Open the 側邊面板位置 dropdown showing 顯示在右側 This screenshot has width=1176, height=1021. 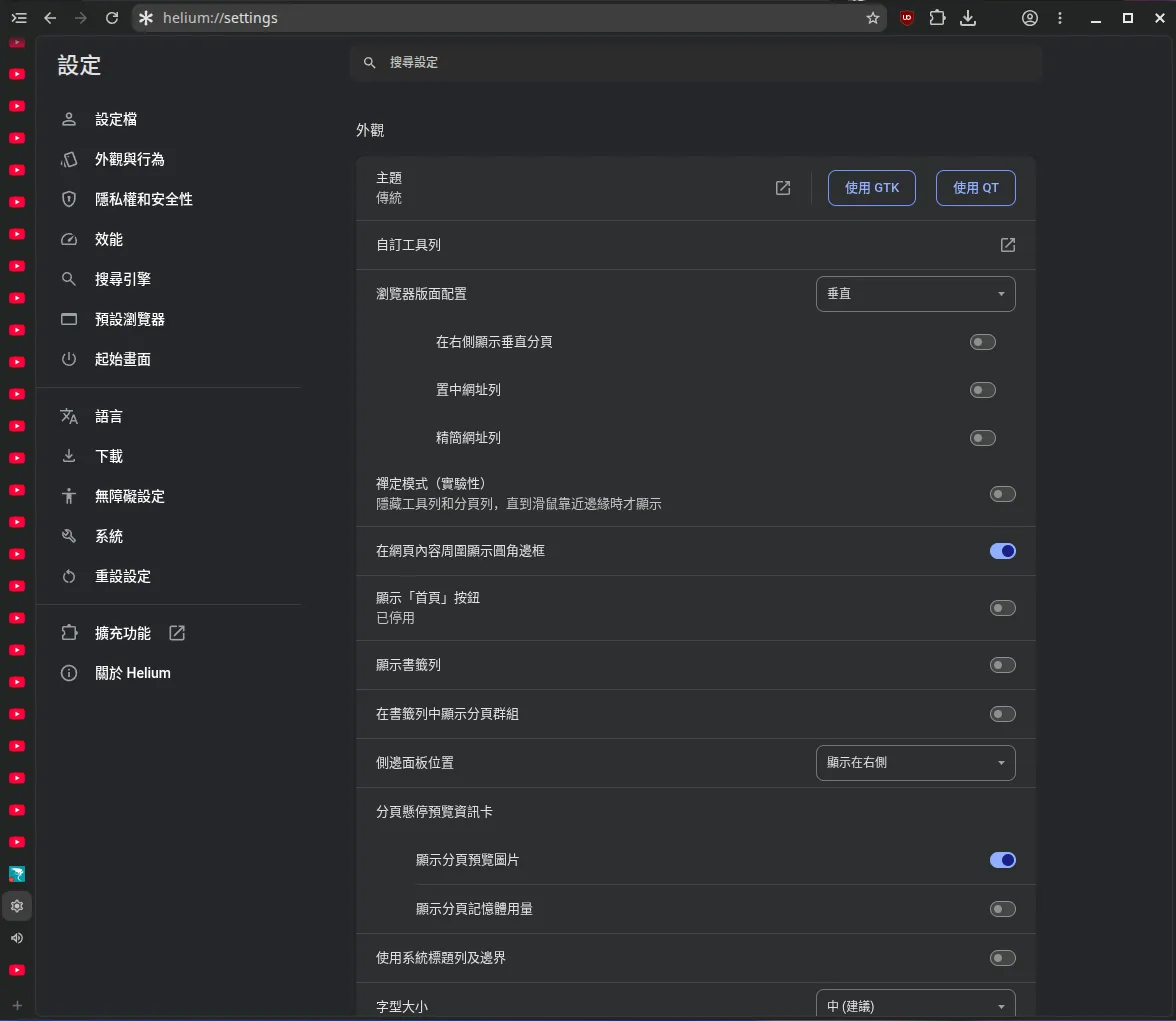click(x=916, y=763)
